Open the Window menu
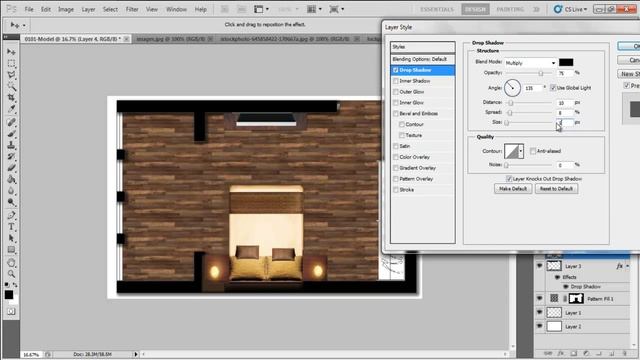The height and width of the screenshot is (360, 640). coord(176,9)
